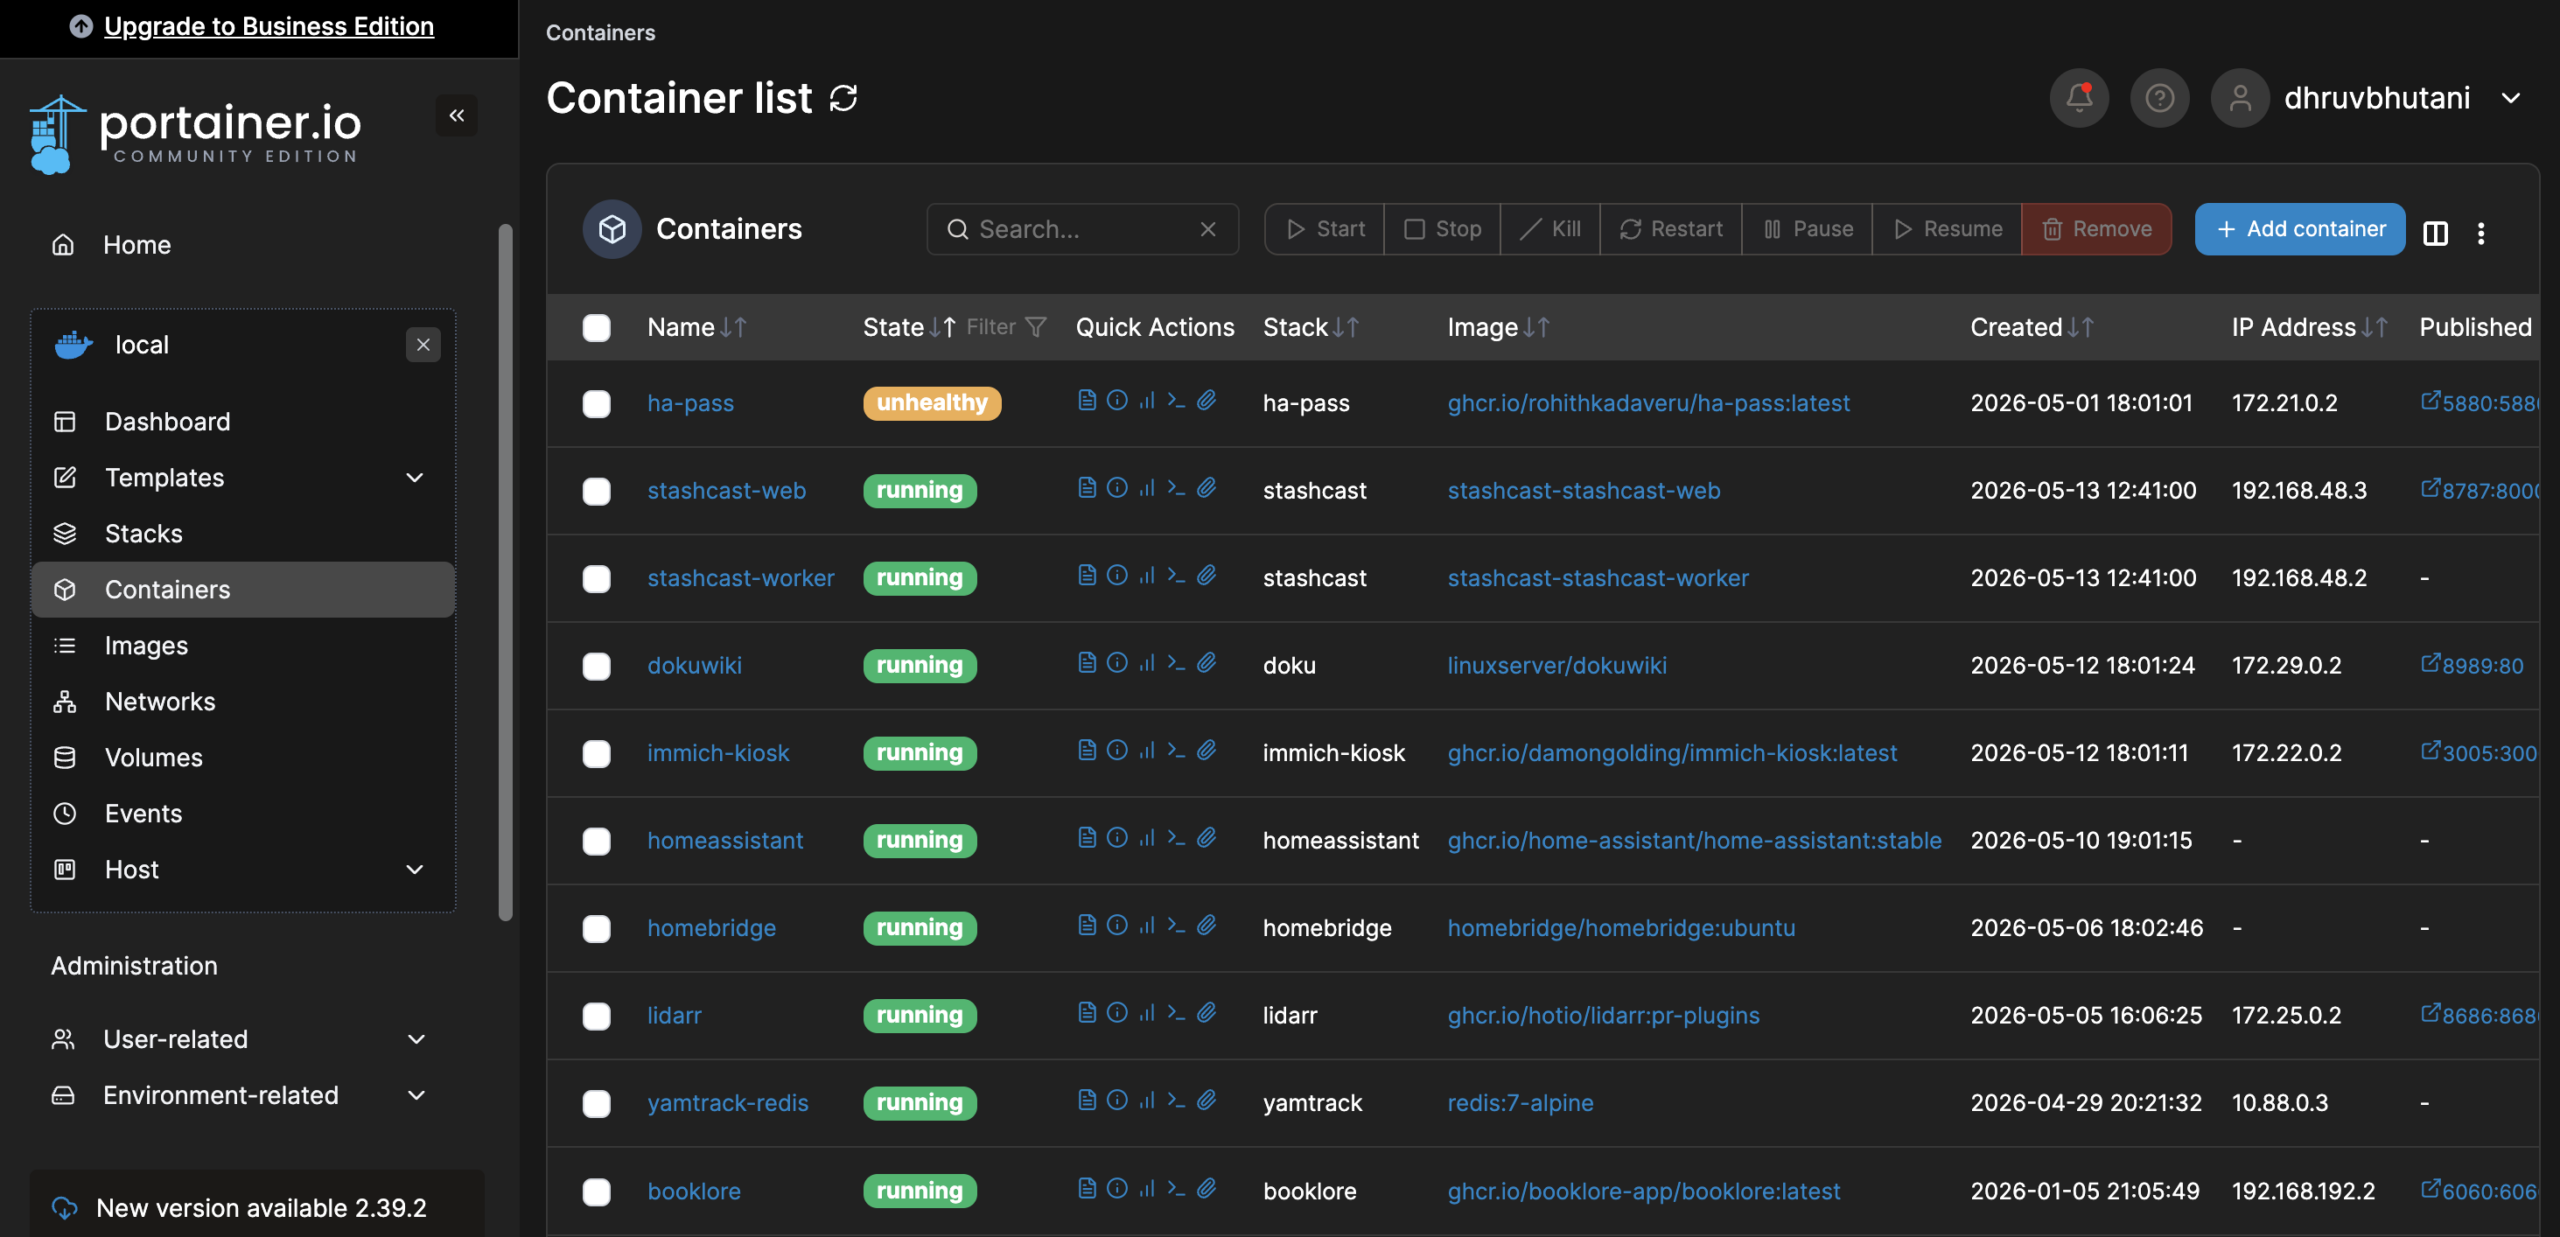Screen dimensions: 2560x1237
Task: Open the linuxserver/dokuwiki image link
Action: [1557, 666]
